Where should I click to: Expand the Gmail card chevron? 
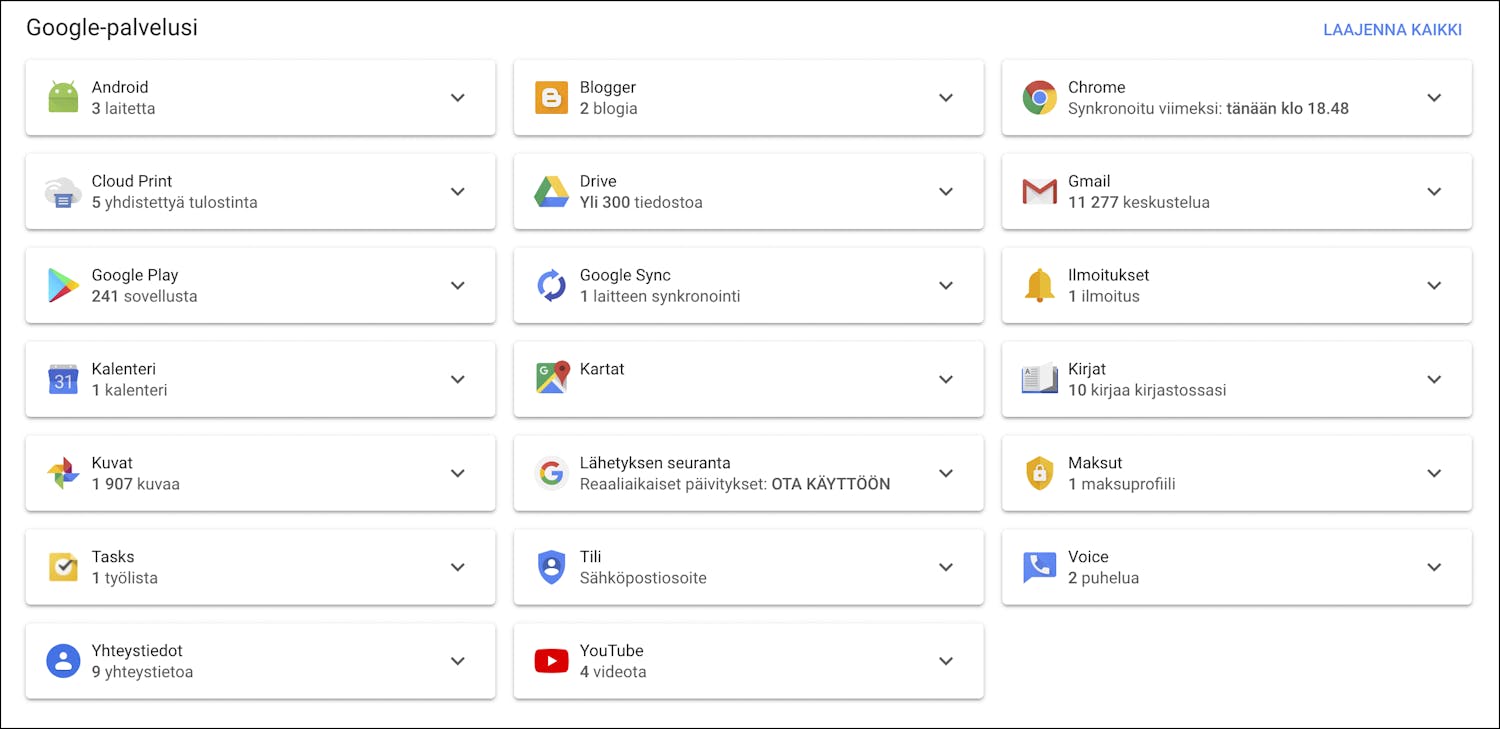1434,192
